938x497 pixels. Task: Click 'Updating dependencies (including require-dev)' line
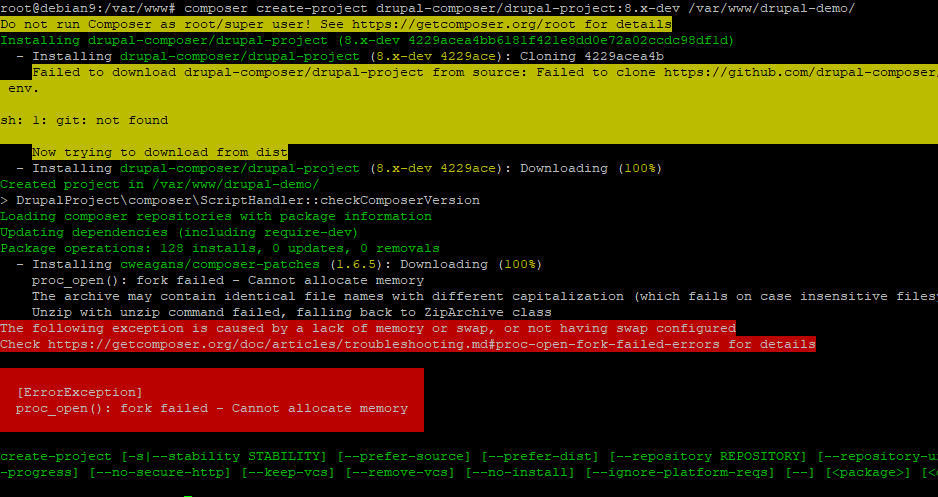pyautogui.click(x=179, y=232)
